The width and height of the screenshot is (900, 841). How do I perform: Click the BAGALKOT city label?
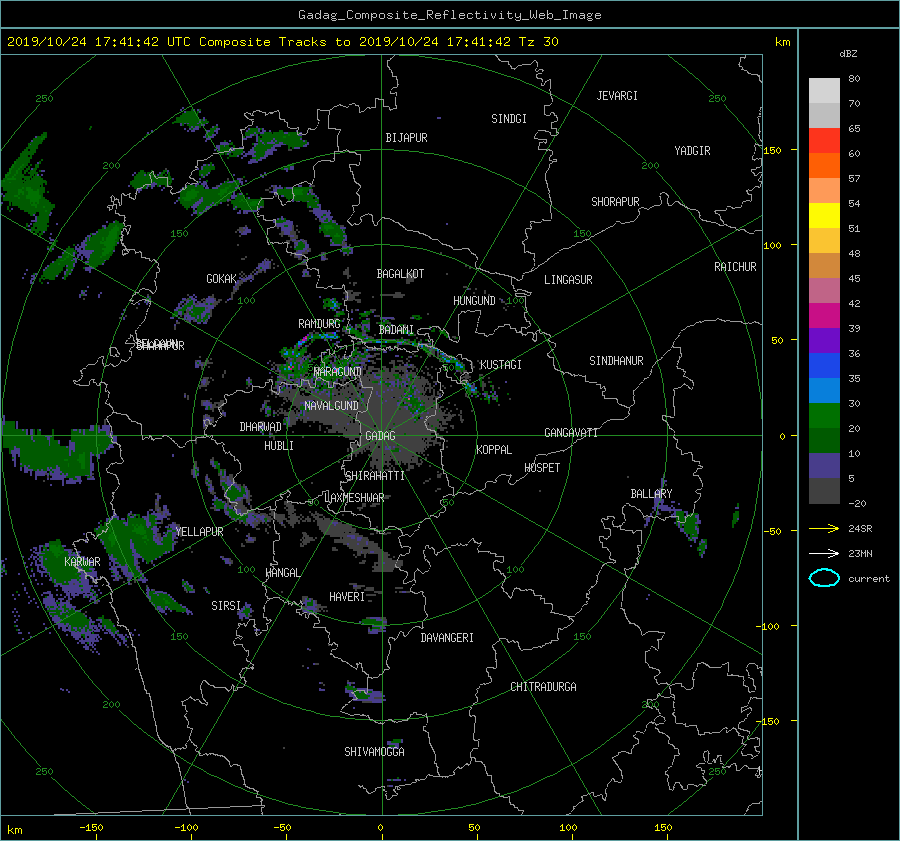(400, 274)
